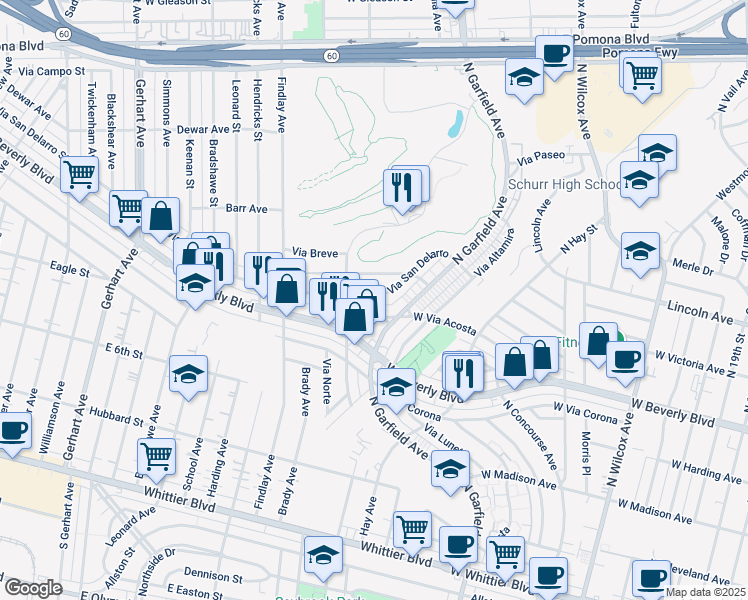Open the cafe marker near Pomona Blvd label

pyautogui.click(x=555, y=57)
